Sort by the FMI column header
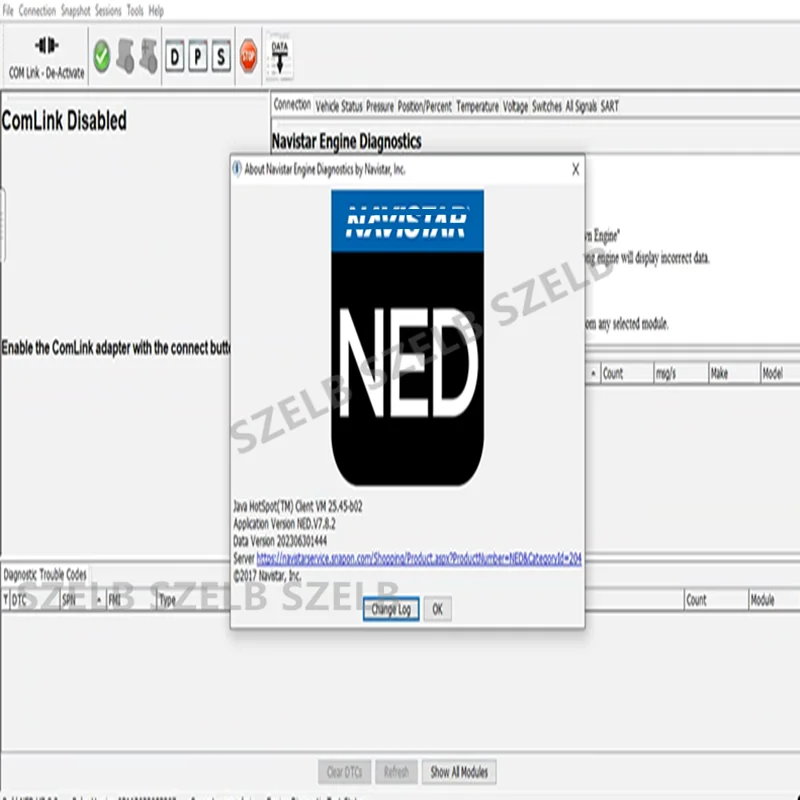This screenshot has height=800, width=800. point(131,600)
